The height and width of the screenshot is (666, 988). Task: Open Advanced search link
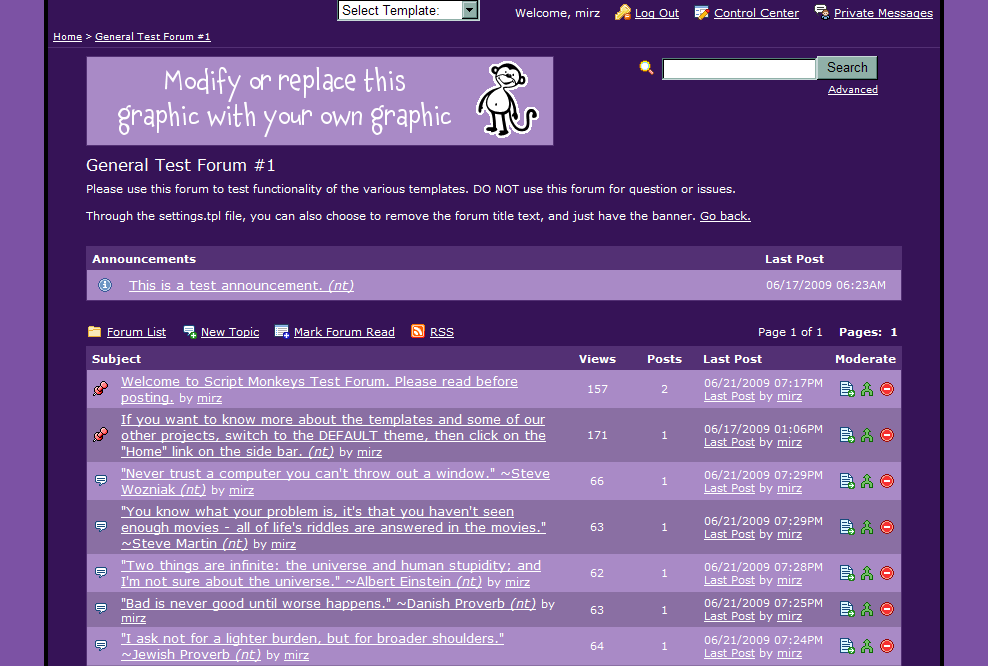(x=853, y=89)
